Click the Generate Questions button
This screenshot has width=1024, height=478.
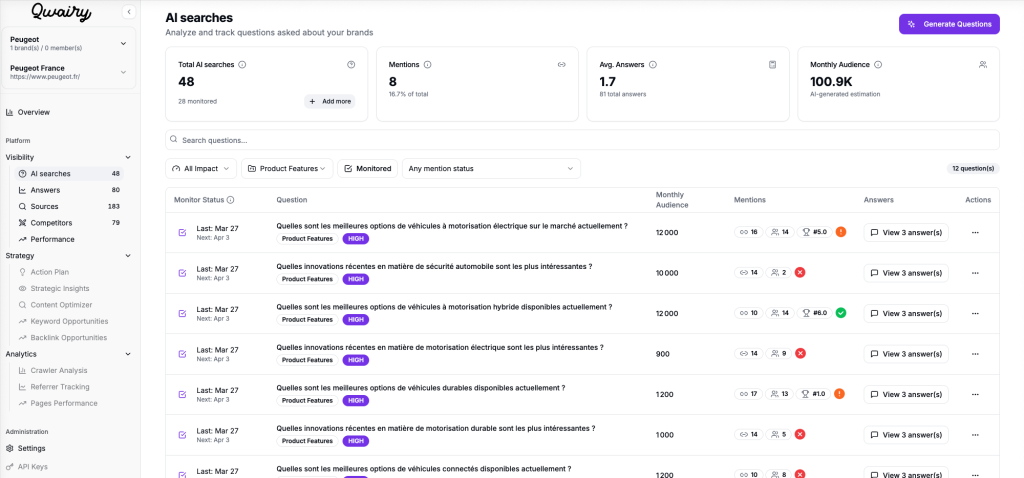[948, 24]
